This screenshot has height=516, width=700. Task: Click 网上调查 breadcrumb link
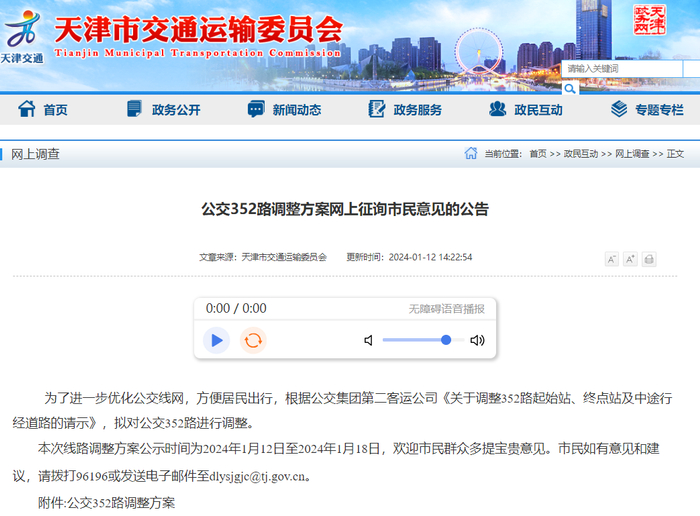[x=632, y=154]
